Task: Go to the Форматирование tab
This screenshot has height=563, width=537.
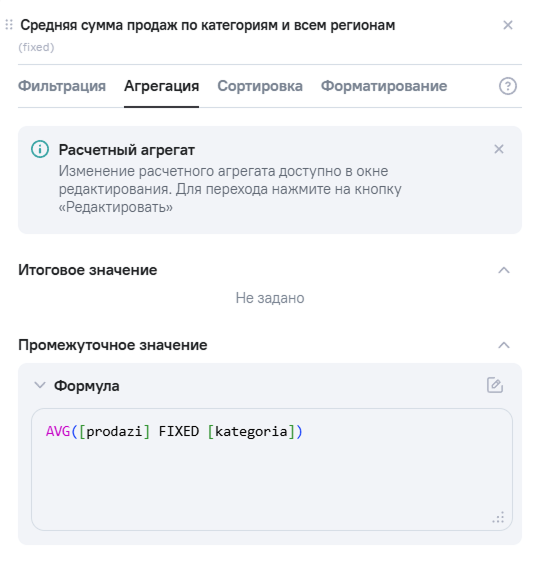Action: pyautogui.click(x=384, y=86)
